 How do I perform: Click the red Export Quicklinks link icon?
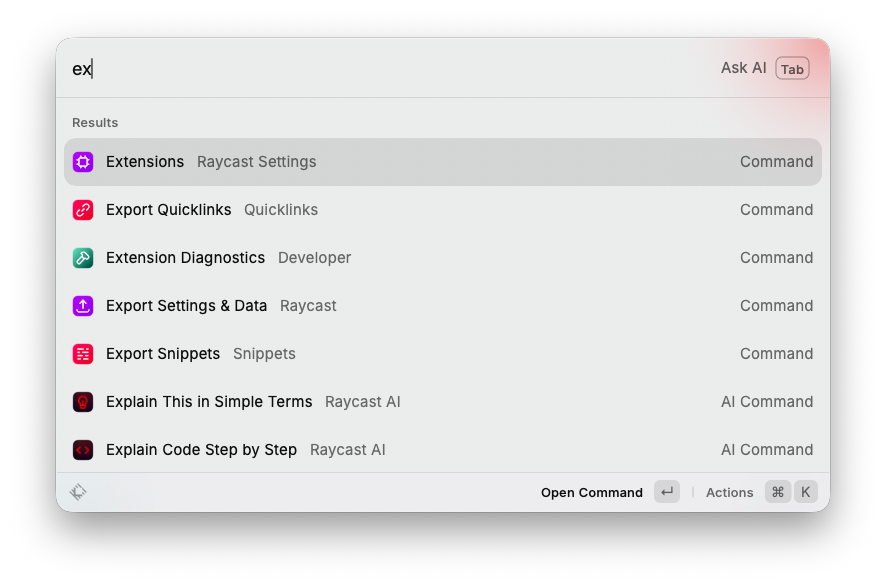[83, 210]
